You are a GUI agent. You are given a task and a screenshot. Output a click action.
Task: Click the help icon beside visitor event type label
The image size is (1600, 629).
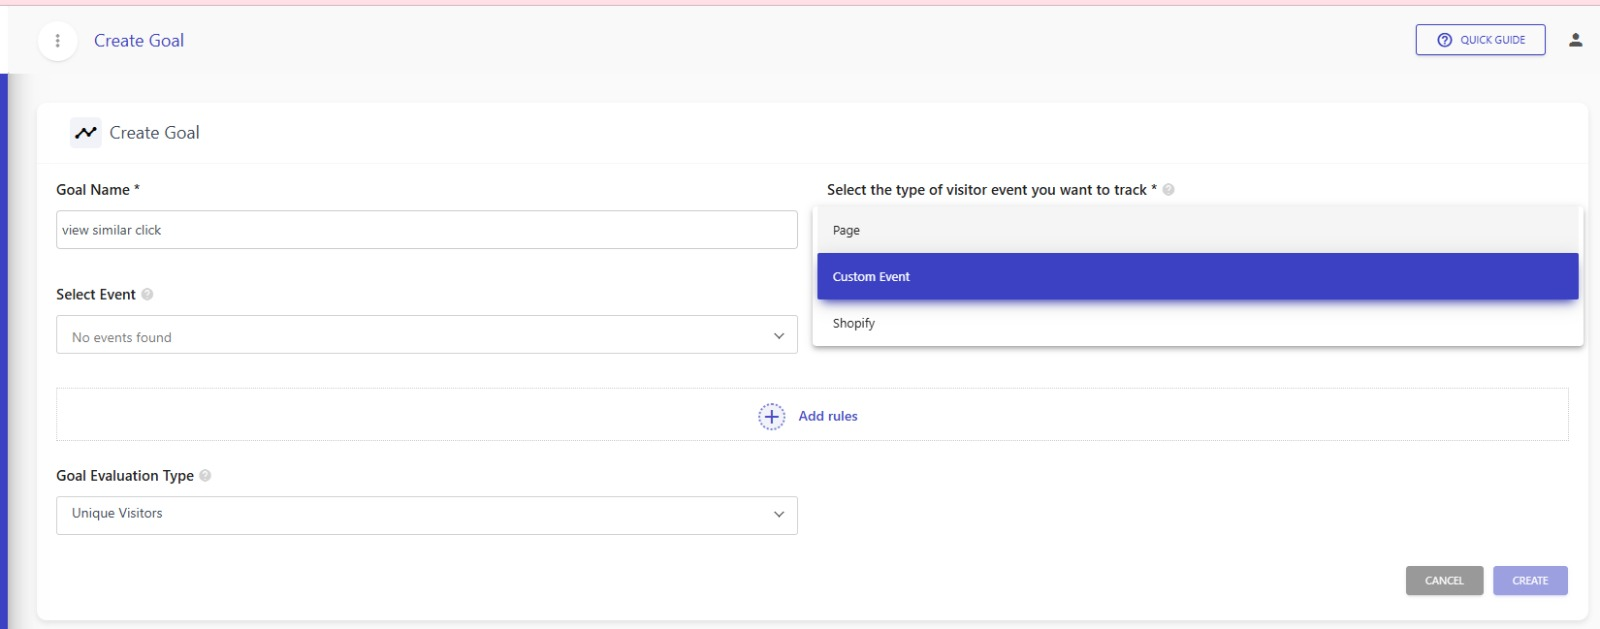[x=1168, y=190]
